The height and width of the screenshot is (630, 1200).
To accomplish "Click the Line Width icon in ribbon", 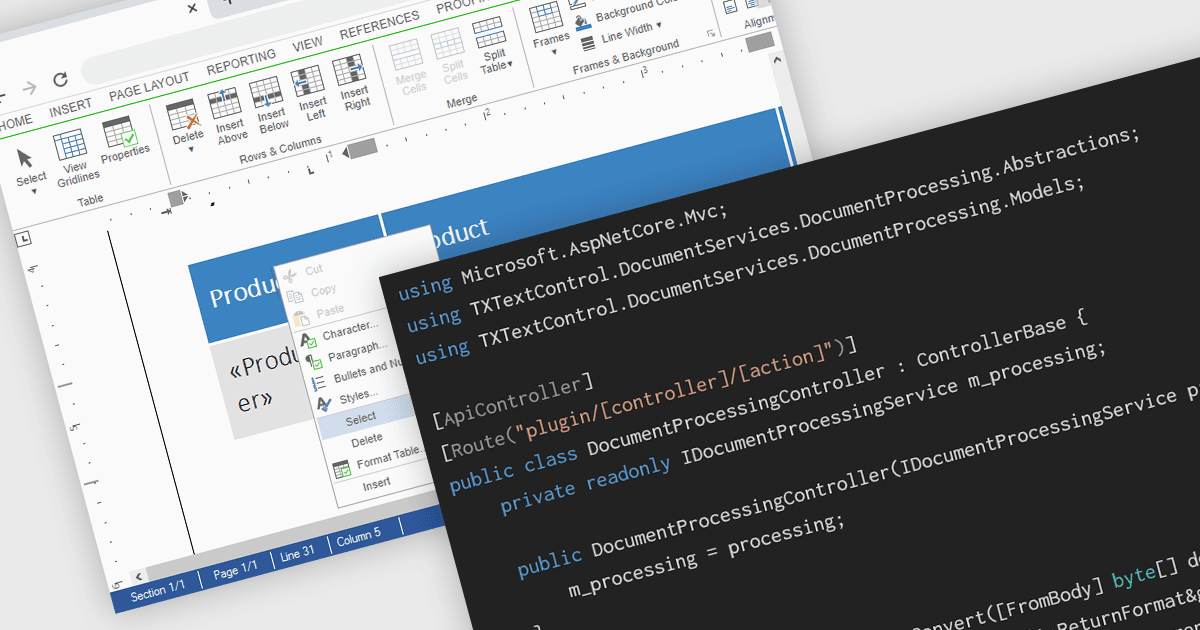I will pos(588,42).
